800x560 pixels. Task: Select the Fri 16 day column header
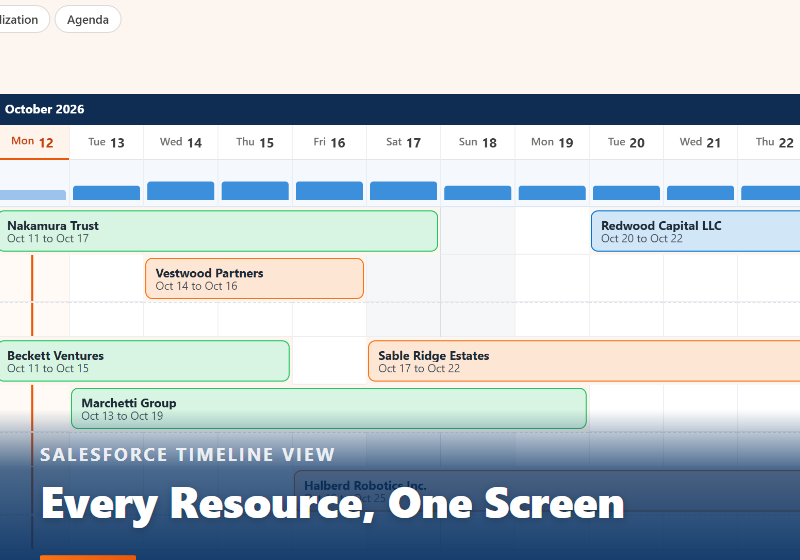tap(329, 142)
